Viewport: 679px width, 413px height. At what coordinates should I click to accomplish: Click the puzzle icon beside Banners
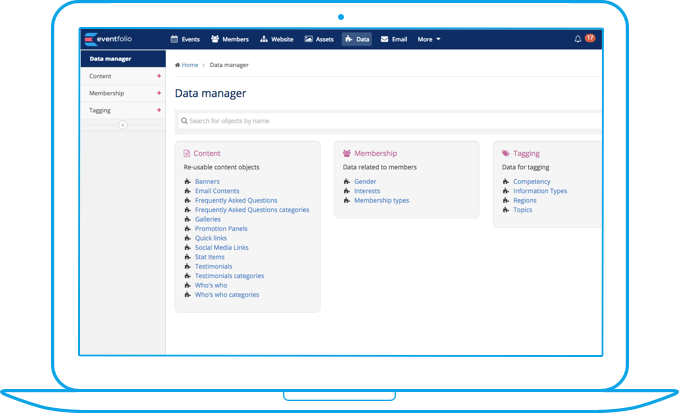tap(188, 181)
